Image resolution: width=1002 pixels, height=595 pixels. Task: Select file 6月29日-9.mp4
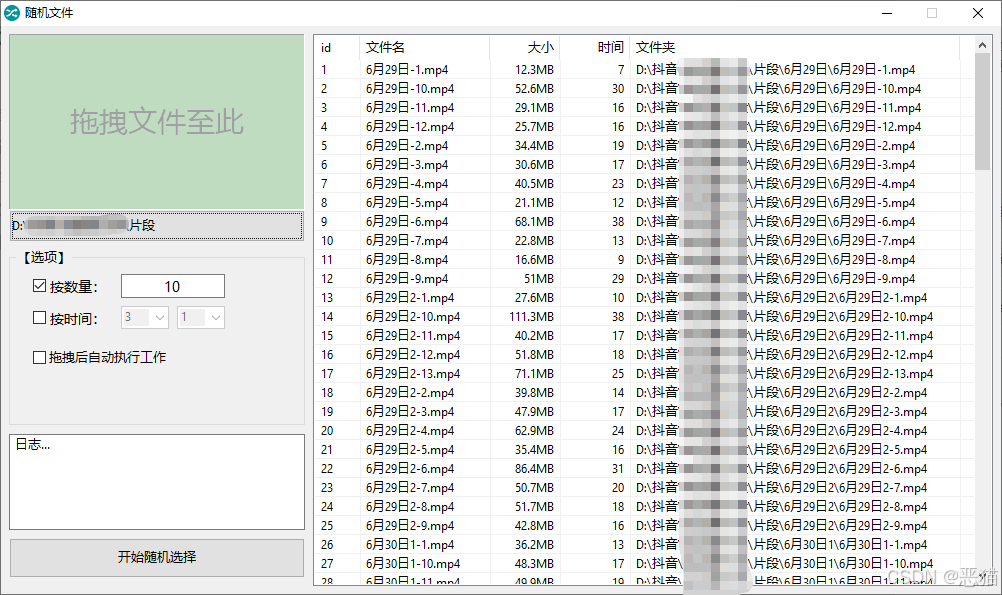coord(407,279)
